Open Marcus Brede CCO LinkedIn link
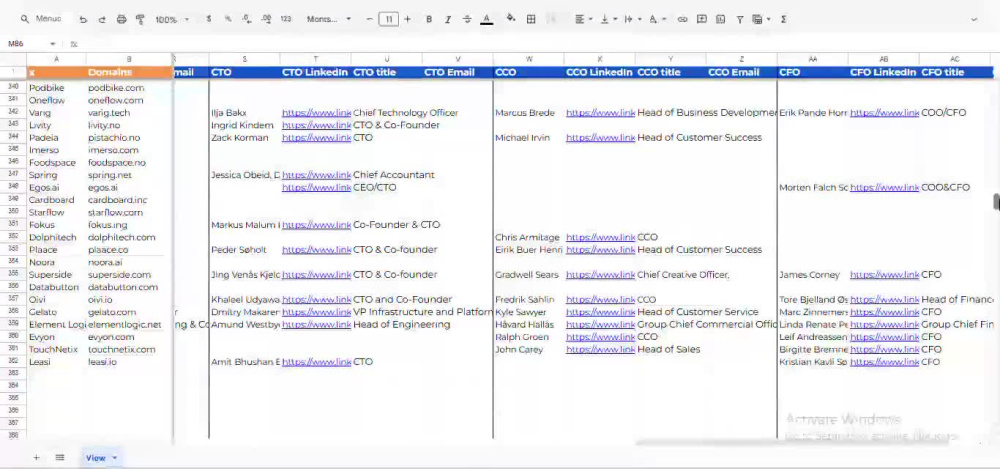Screen dimensions: 1000x469 (601, 113)
